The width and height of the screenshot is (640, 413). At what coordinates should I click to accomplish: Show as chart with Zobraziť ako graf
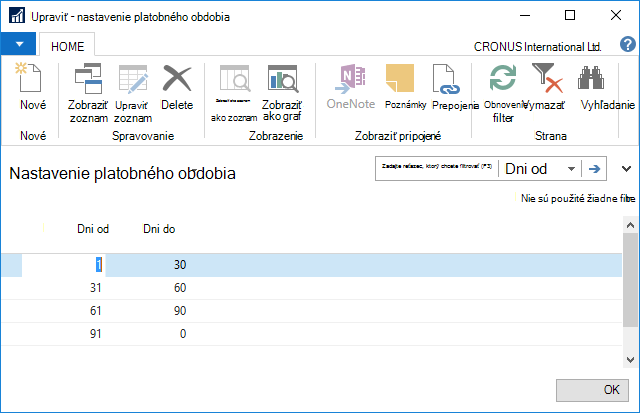tap(282, 78)
